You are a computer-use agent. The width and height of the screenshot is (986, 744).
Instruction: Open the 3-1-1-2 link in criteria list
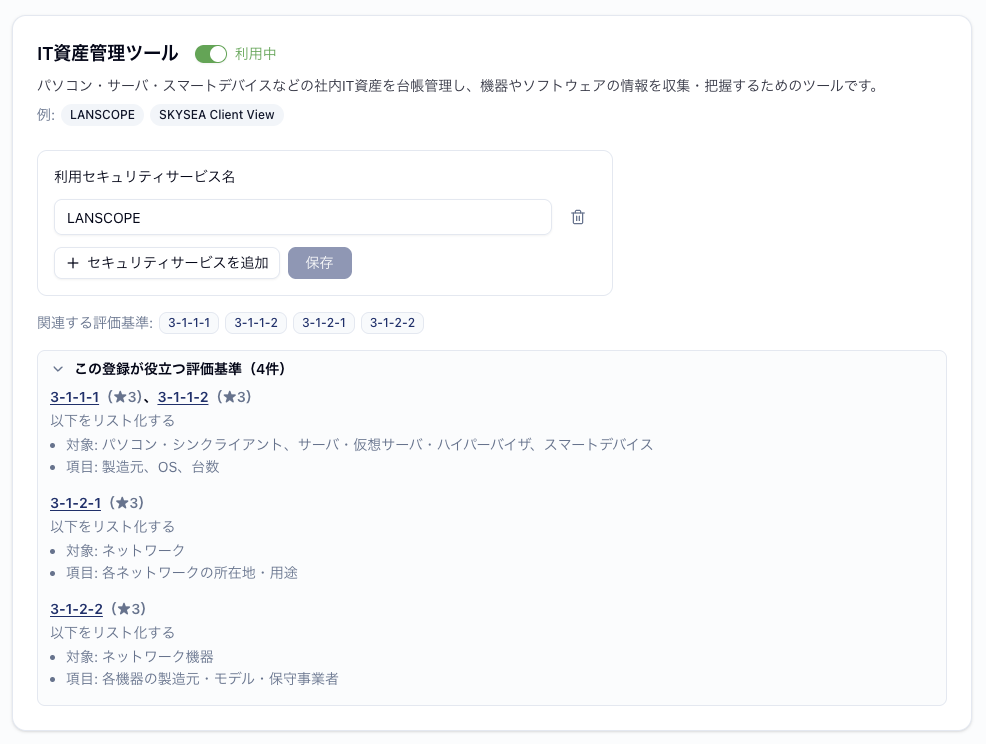(x=182, y=397)
